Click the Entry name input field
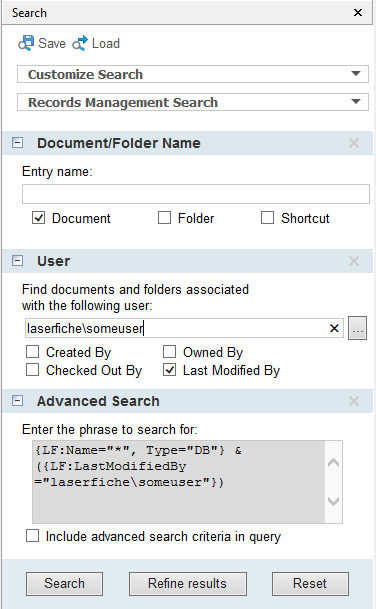This screenshot has width=376, height=609. [196, 194]
